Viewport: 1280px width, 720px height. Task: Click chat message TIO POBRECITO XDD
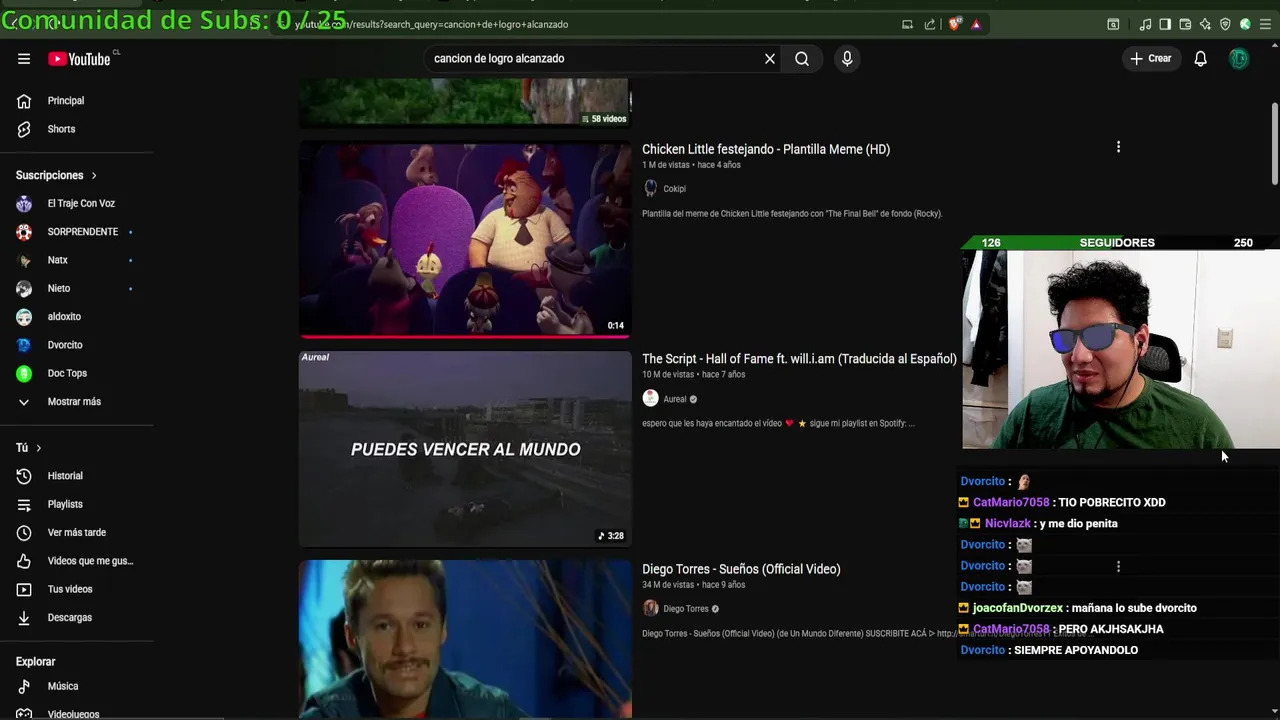[x=1112, y=503]
